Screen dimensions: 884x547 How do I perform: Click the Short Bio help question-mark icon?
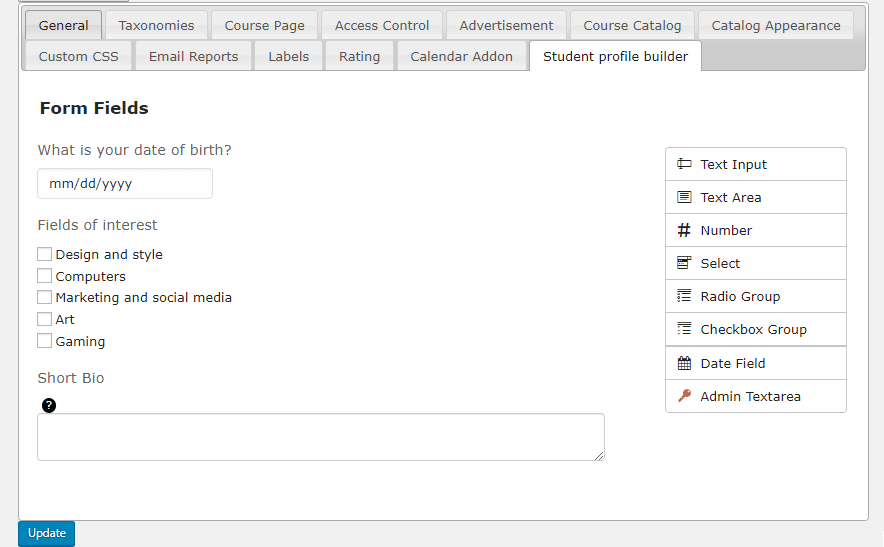49,405
